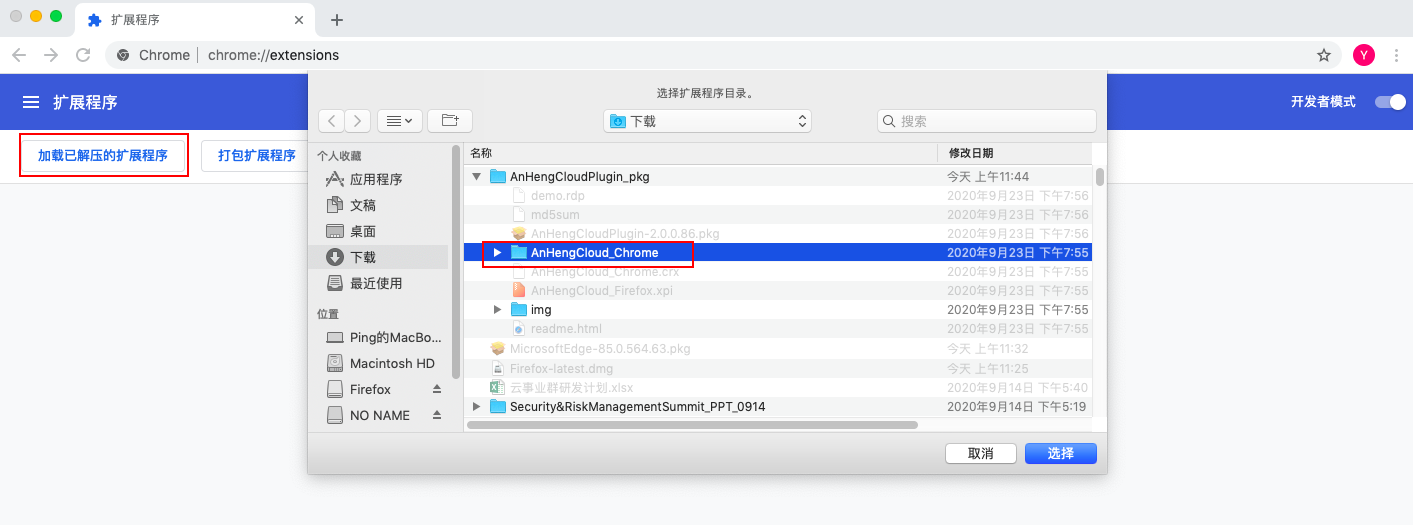Click MicrosoftEdge-85.0.564.63.pkg file
The width and height of the screenshot is (1413, 525).
tap(779, 349)
